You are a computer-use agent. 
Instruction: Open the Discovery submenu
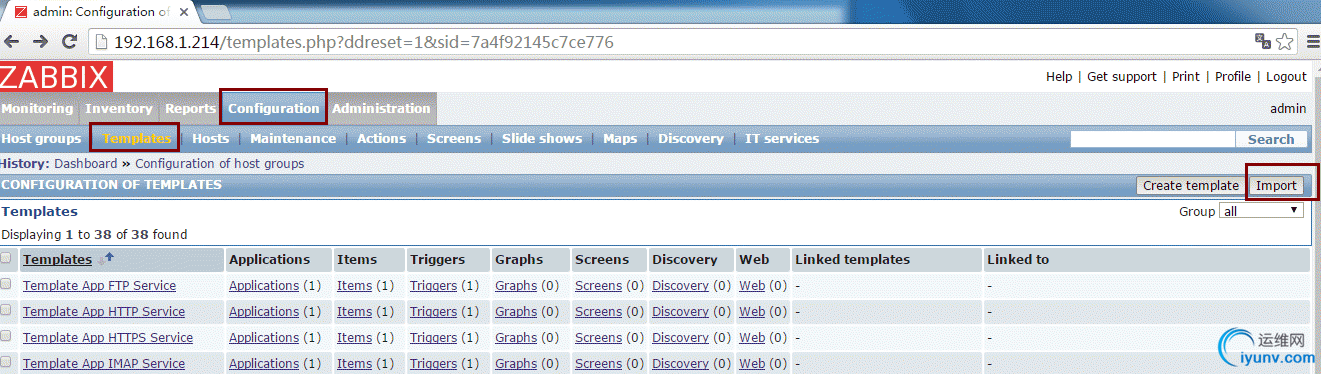690,139
